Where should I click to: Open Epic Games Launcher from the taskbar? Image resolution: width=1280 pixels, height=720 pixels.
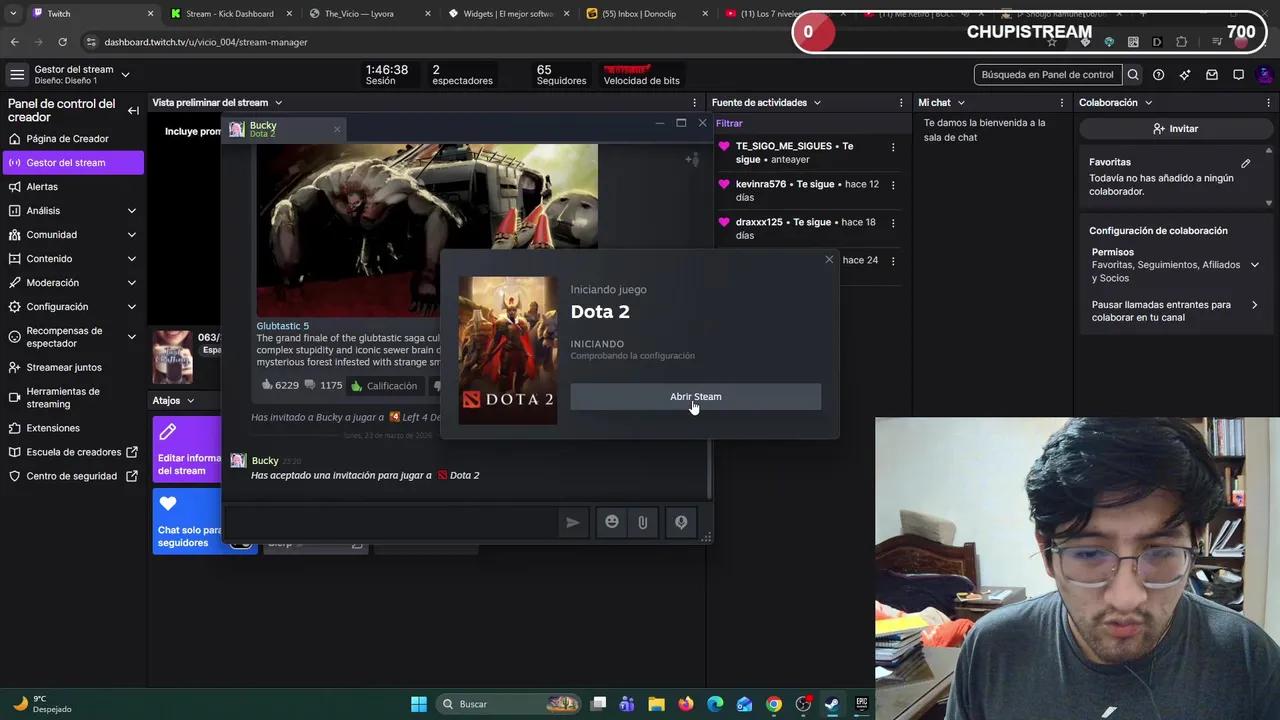[x=861, y=704]
